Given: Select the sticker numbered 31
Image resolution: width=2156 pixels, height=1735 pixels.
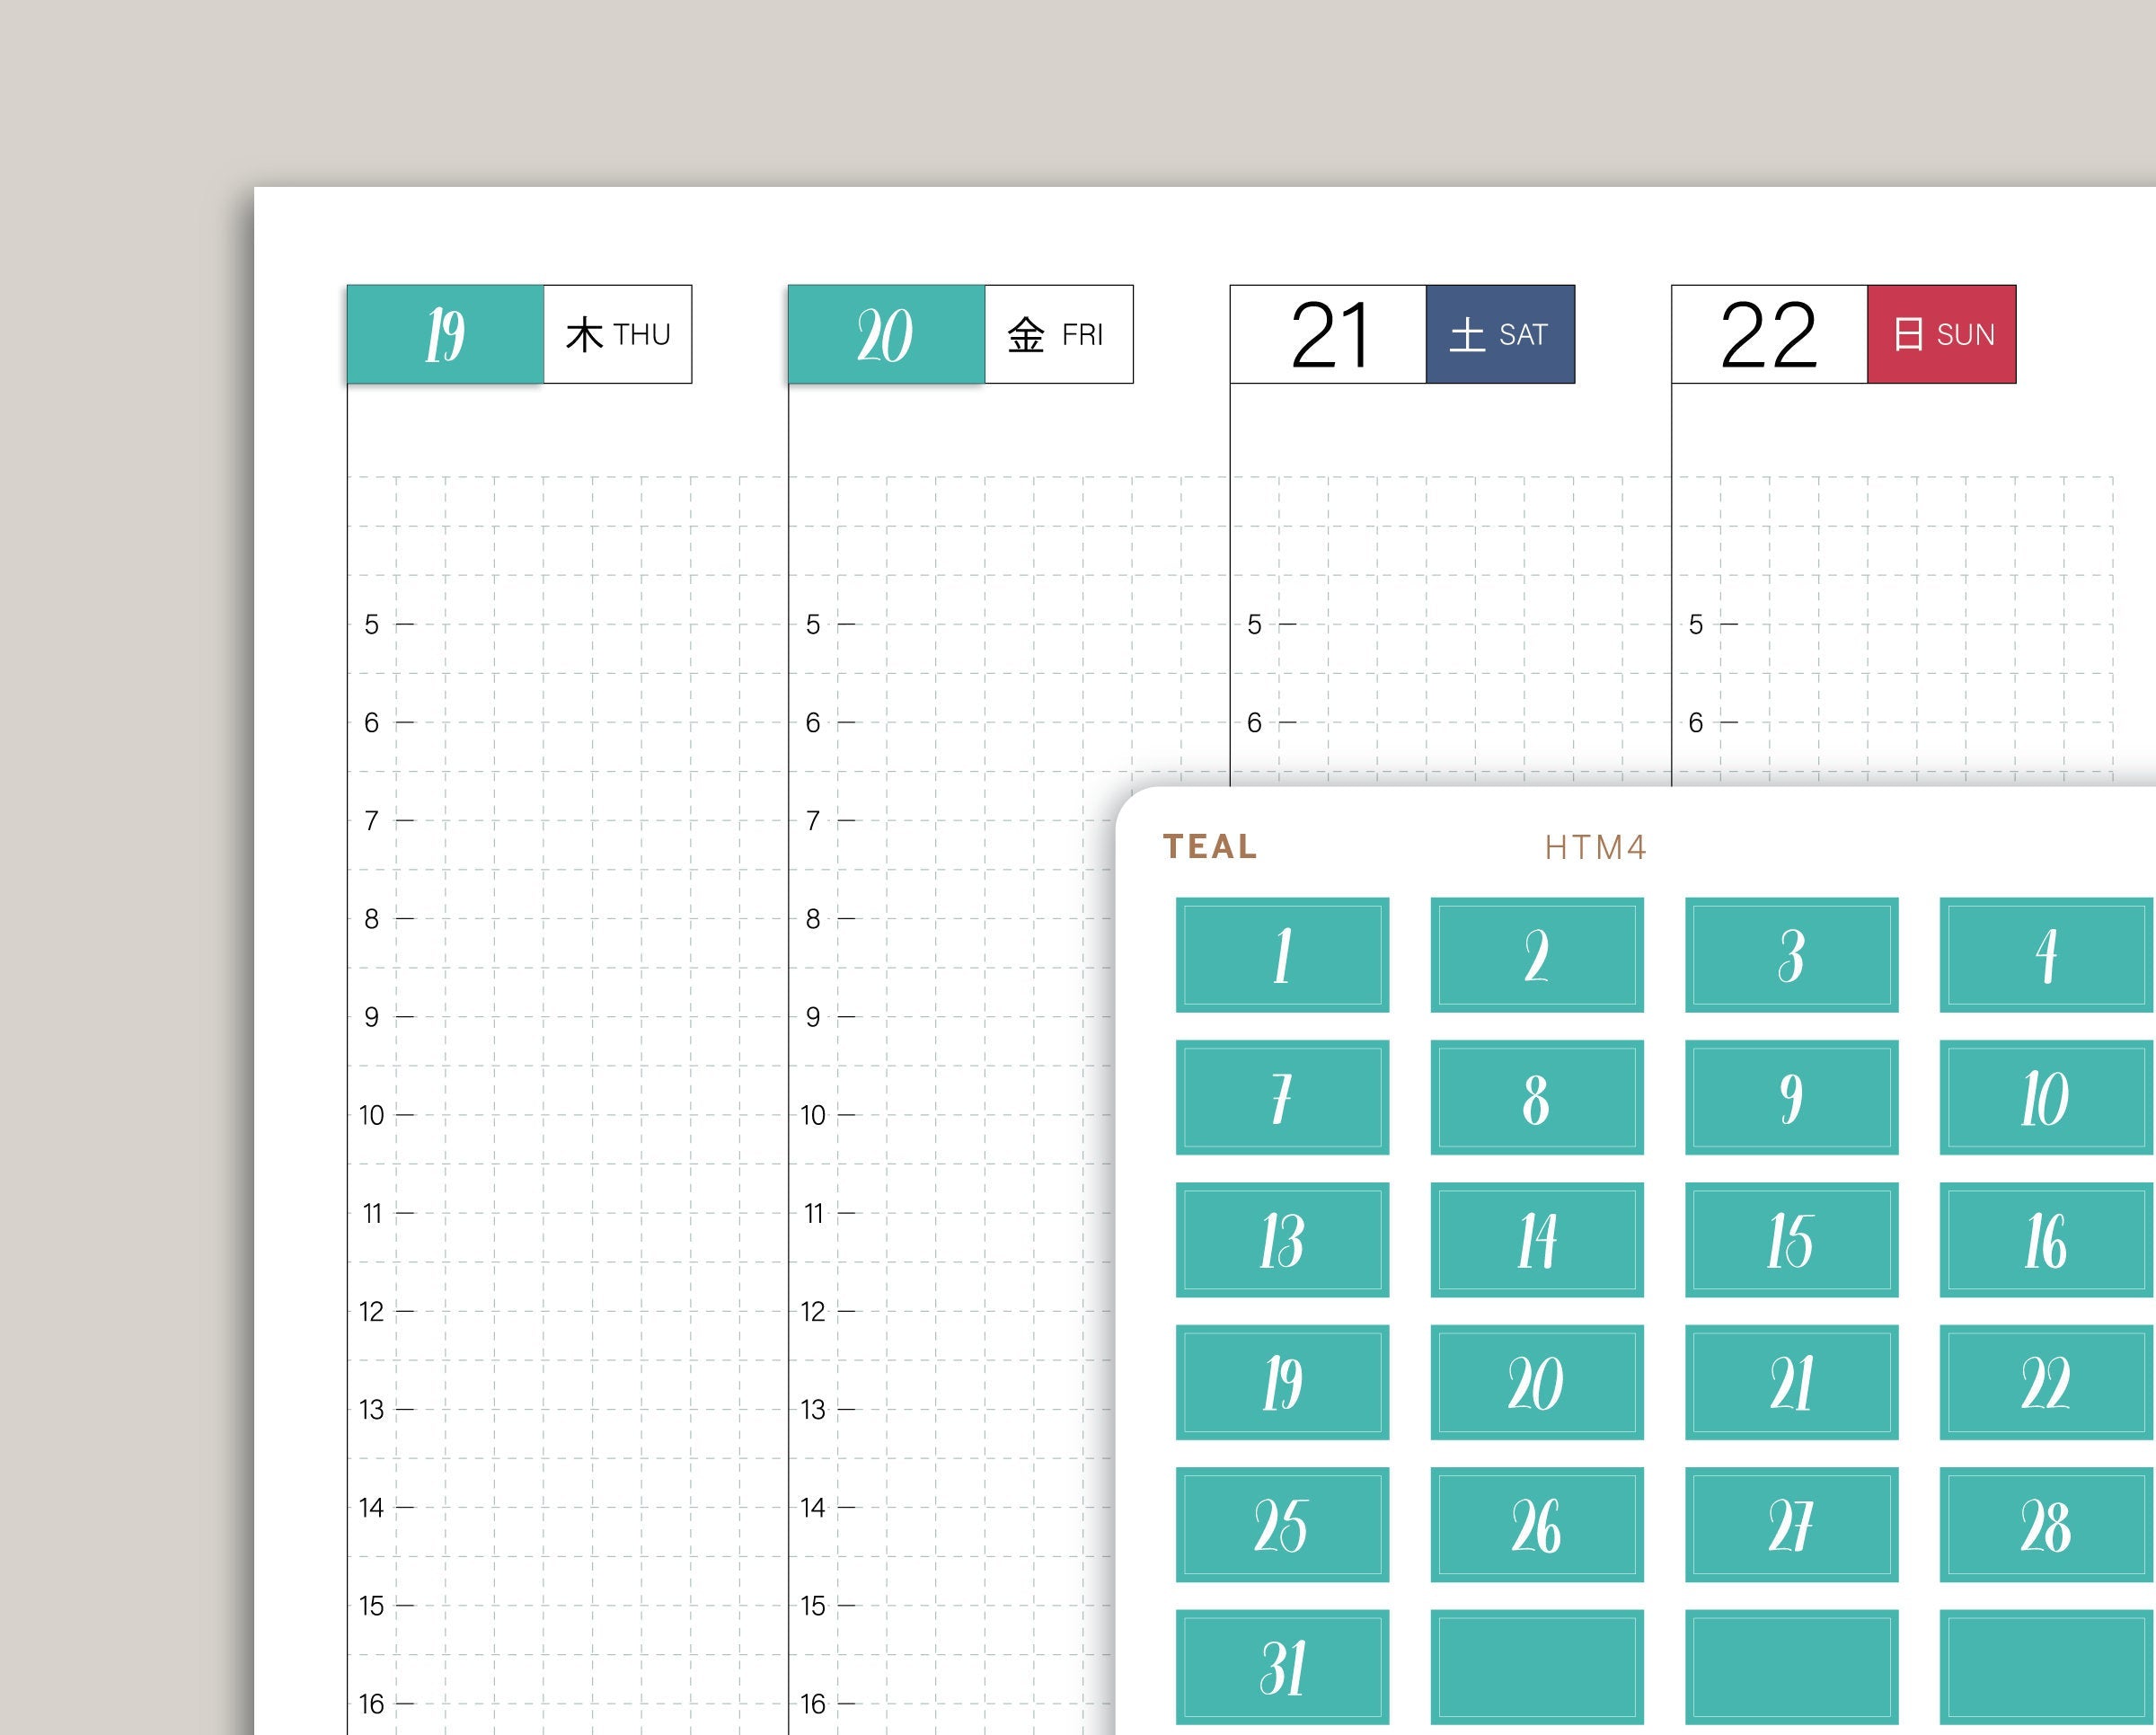Looking at the screenshot, I should pos(1282,1667).
